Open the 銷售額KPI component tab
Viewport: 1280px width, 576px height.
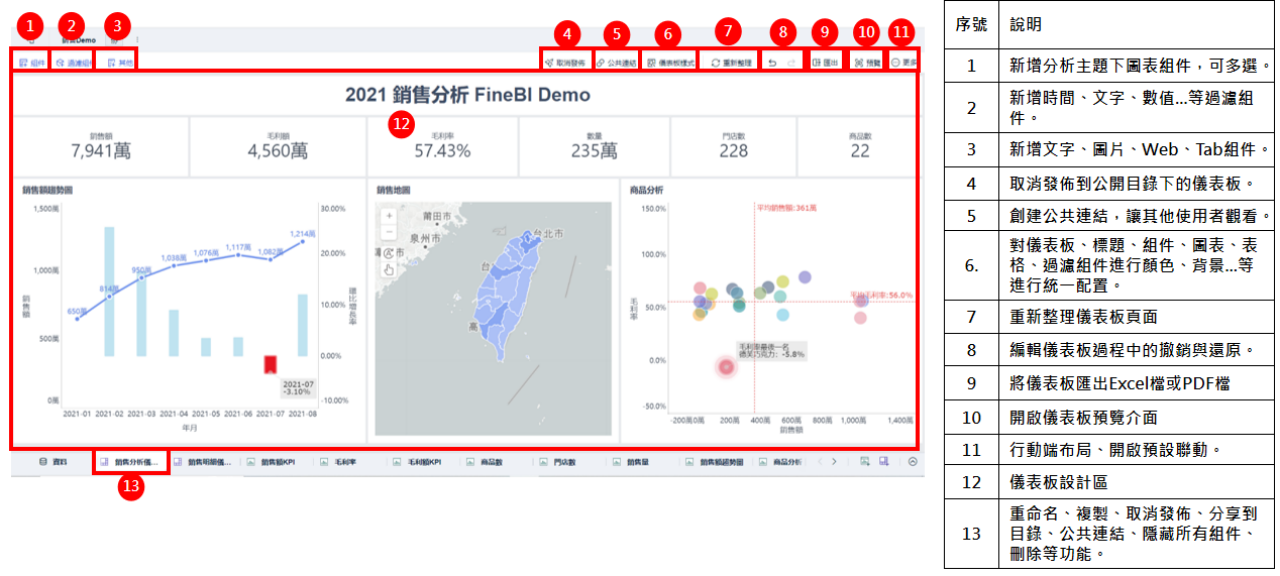(270, 462)
